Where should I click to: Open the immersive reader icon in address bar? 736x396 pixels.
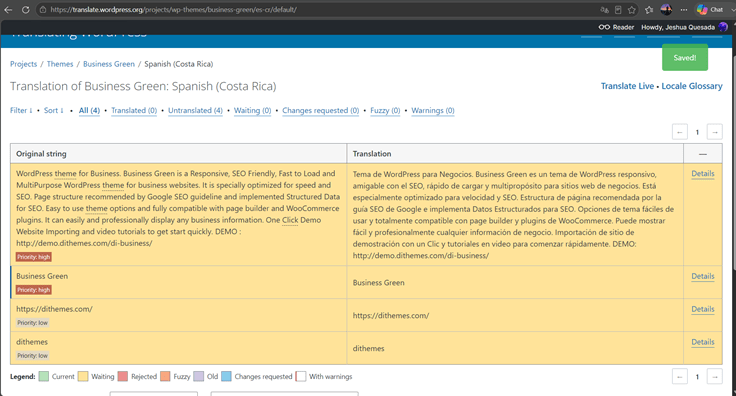pyautogui.click(x=618, y=9)
